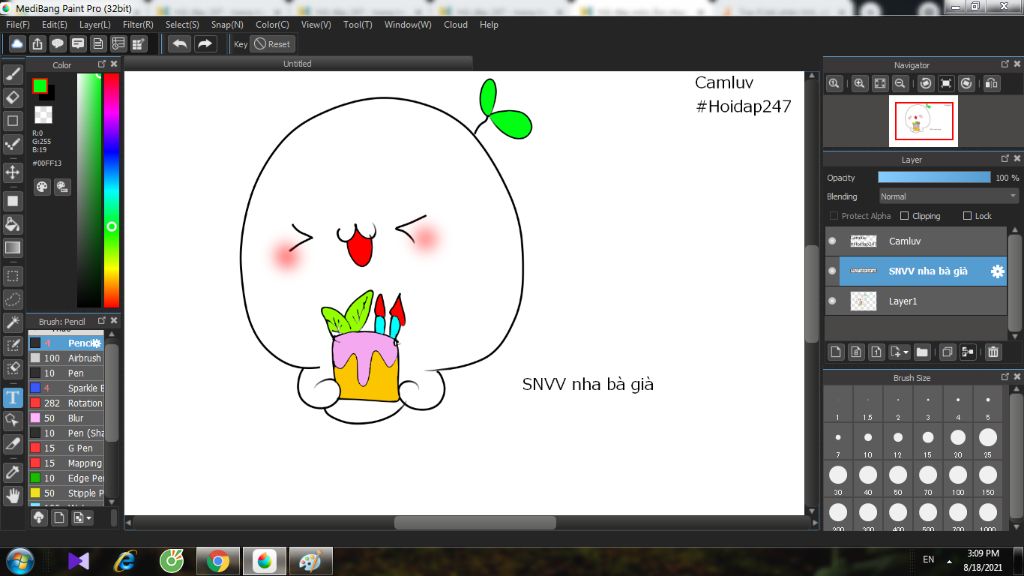Expand brush panel add-brush dropdown
This screenshot has height=576, width=1024.
tap(83, 518)
